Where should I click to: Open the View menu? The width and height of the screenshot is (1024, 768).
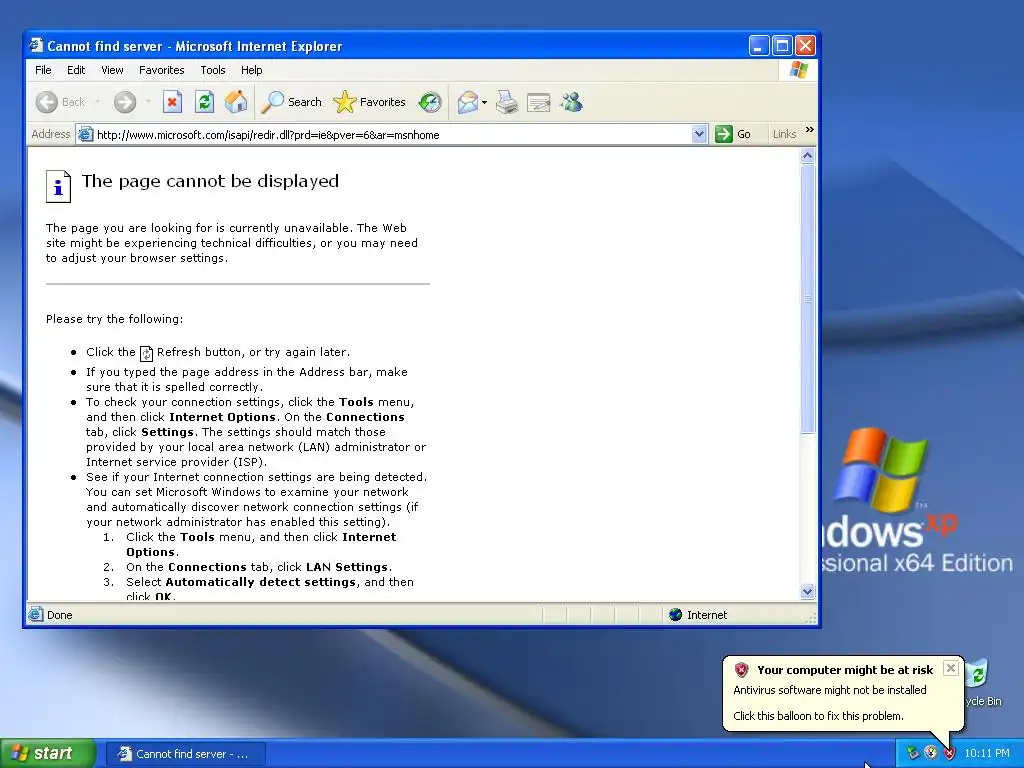(x=112, y=70)
